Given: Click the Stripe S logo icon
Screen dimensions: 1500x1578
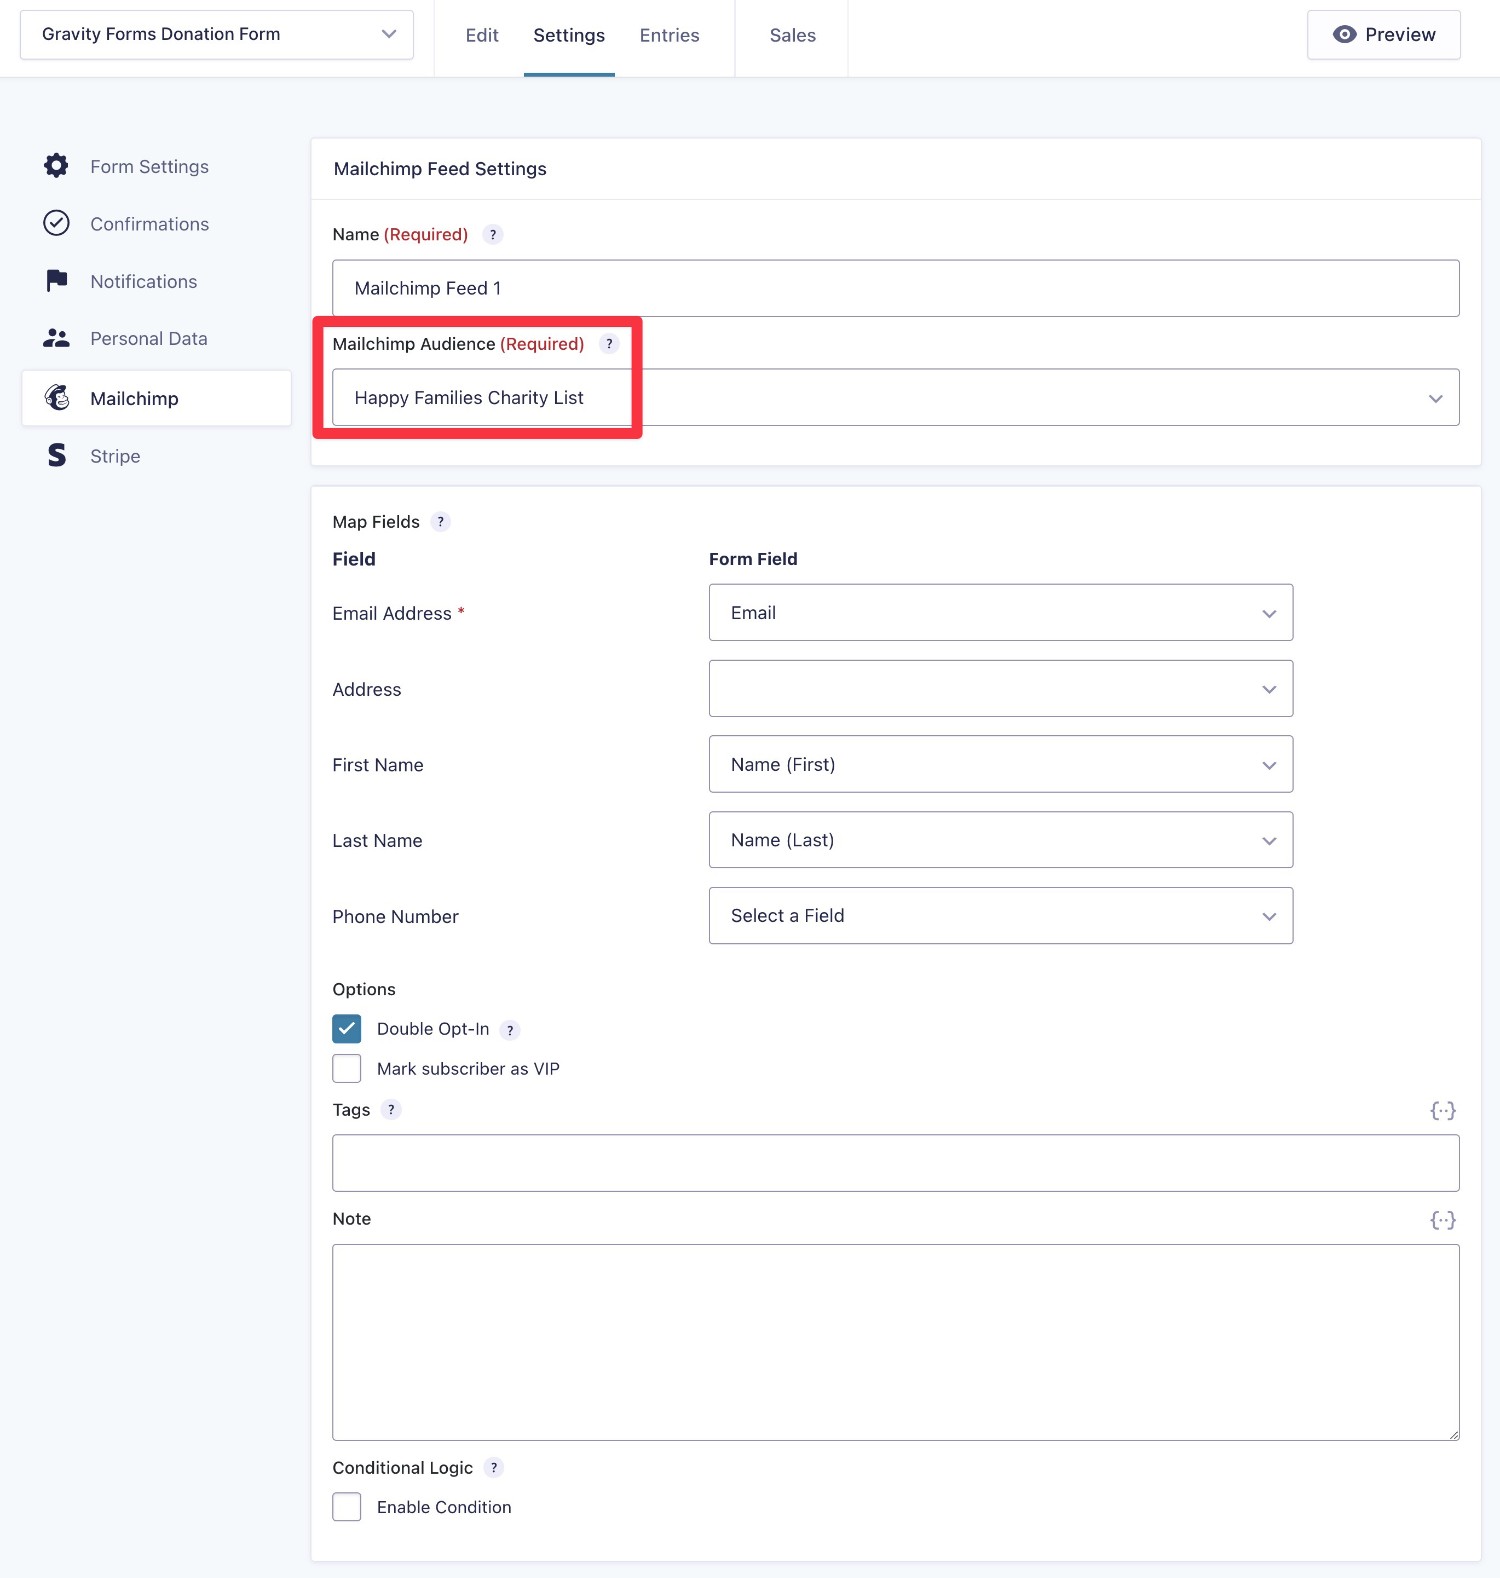Looking at the screenshot, I should point(57,455).
